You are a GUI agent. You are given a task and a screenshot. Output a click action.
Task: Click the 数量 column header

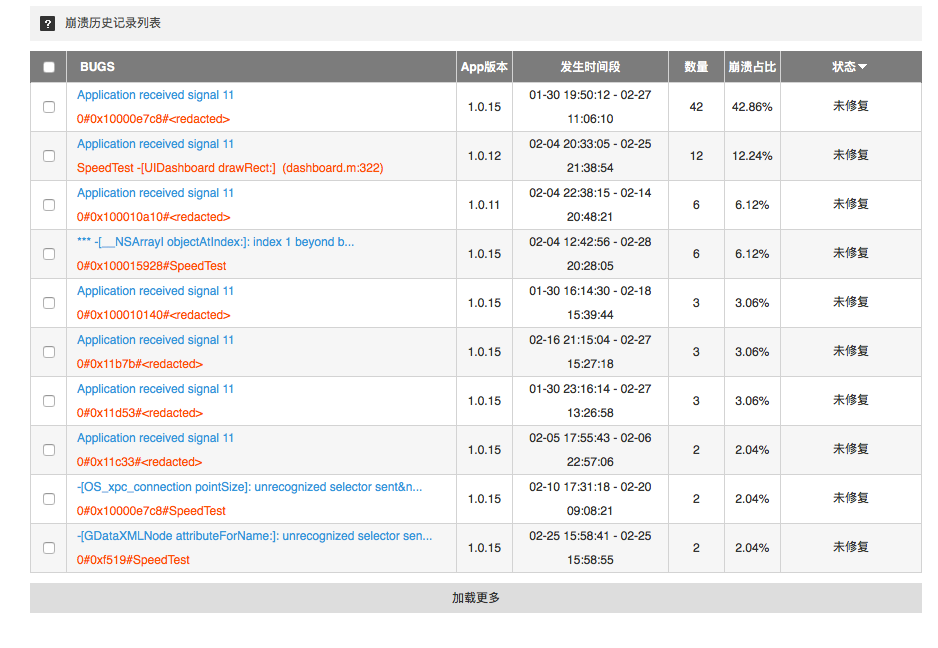click(696, 67)
